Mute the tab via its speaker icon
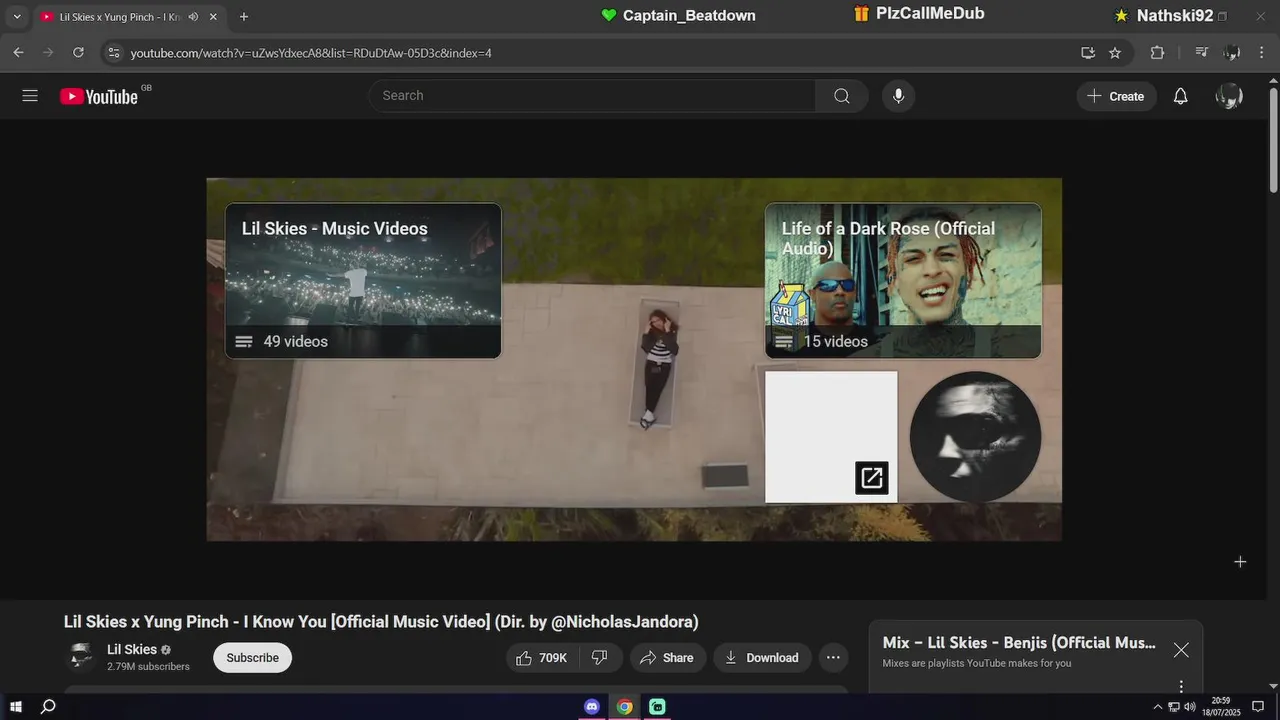1280x720 pixels. [x=193, y=17]
